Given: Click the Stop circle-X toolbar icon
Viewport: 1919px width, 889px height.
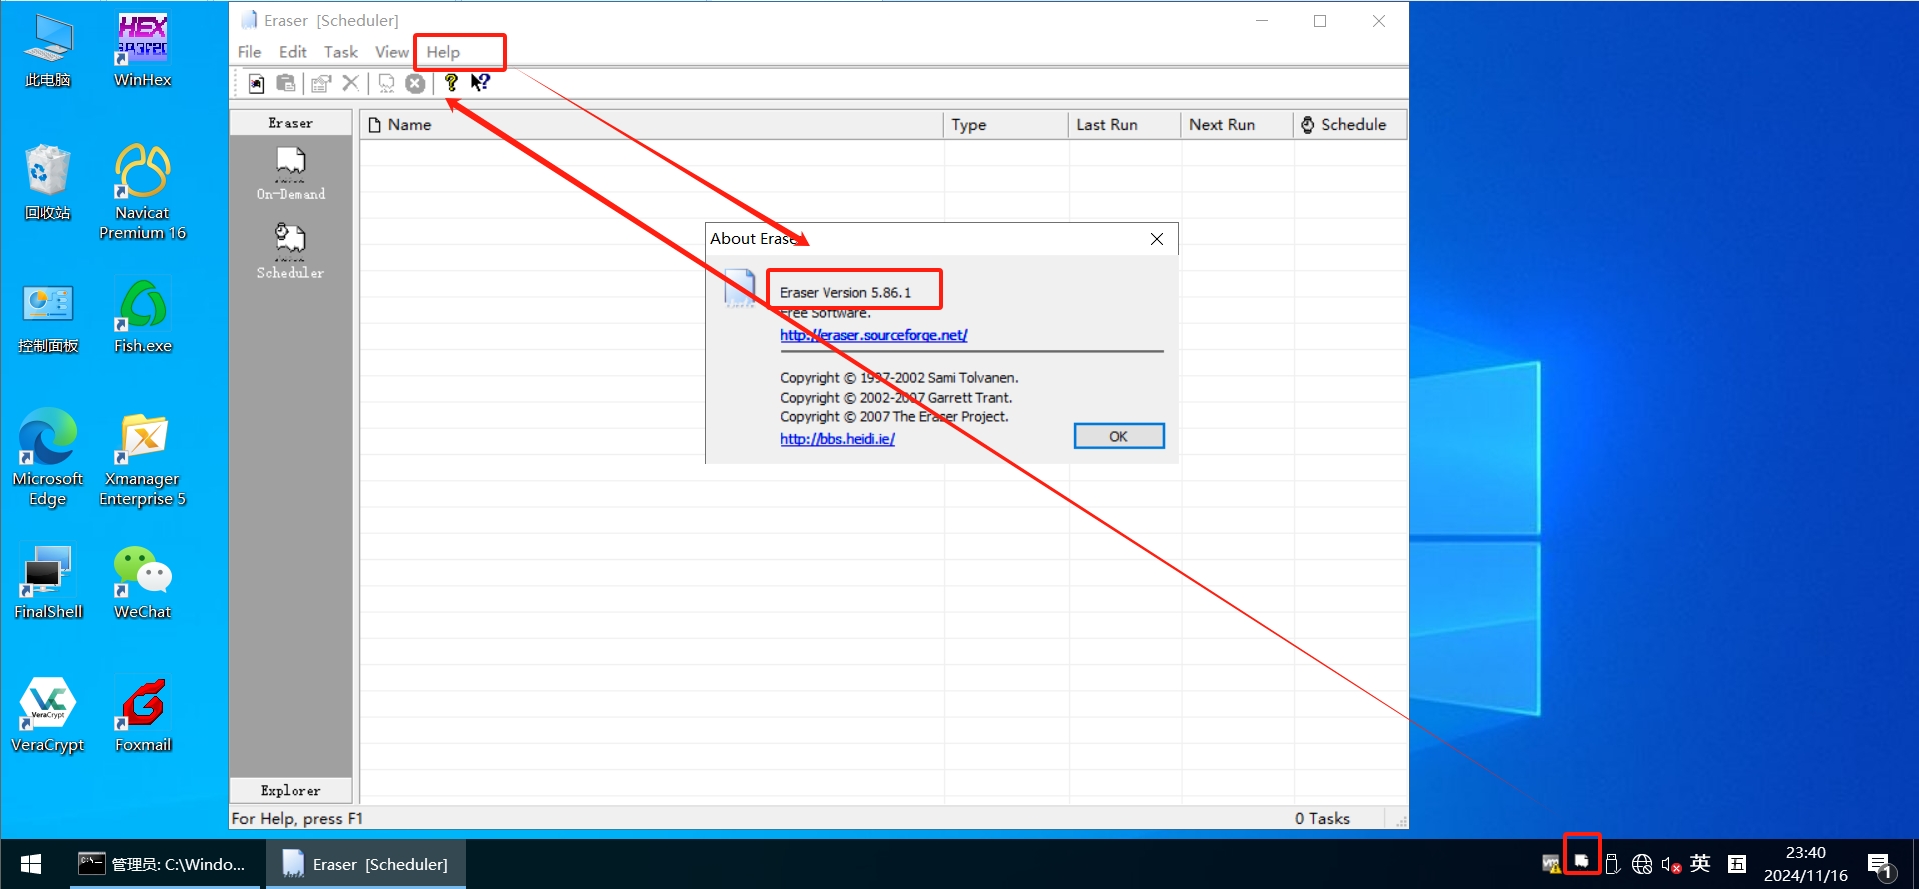Looking at the screenshot, I should pos(415,83).
